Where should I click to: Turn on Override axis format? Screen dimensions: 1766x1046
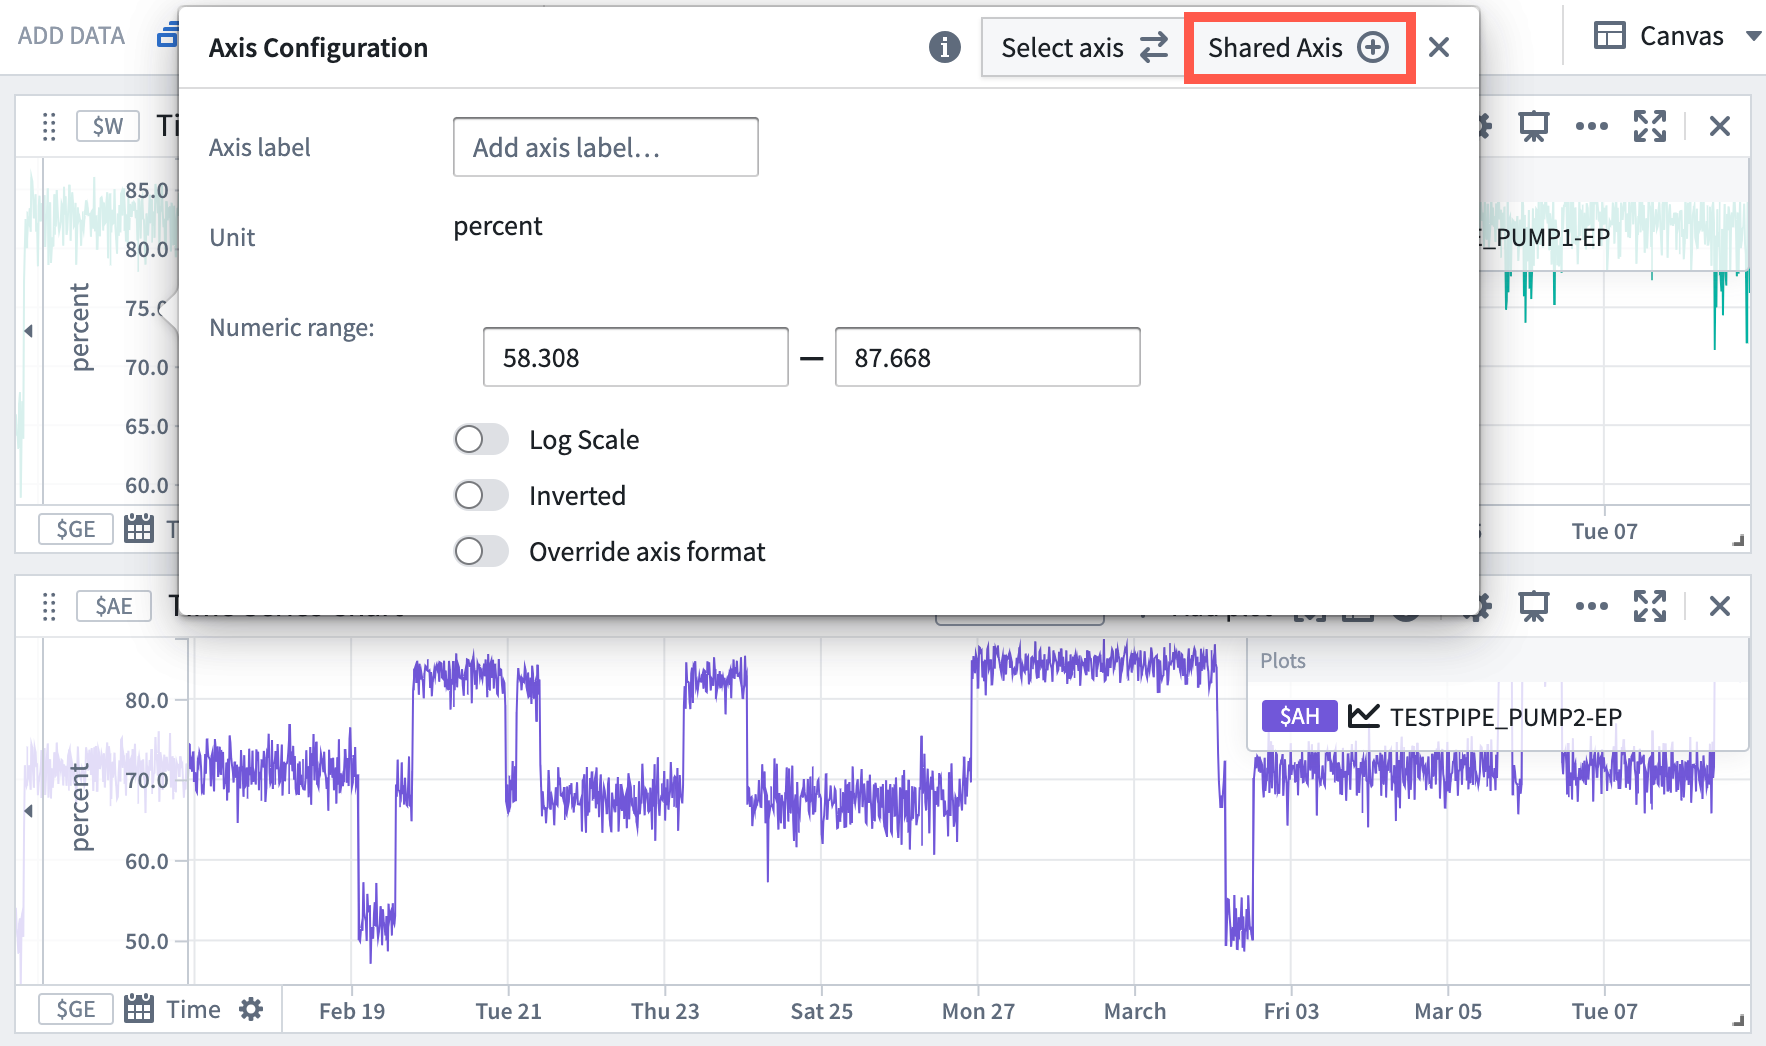[481, 551]
